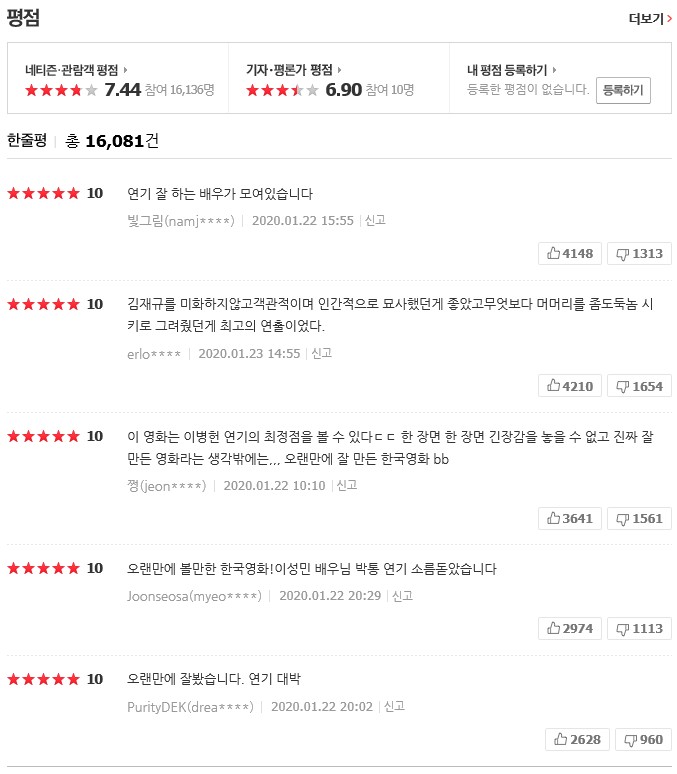The image size is (677, 774).
Task: Open 내 평점 등록하기 arrow link
Action: (554, 70)
